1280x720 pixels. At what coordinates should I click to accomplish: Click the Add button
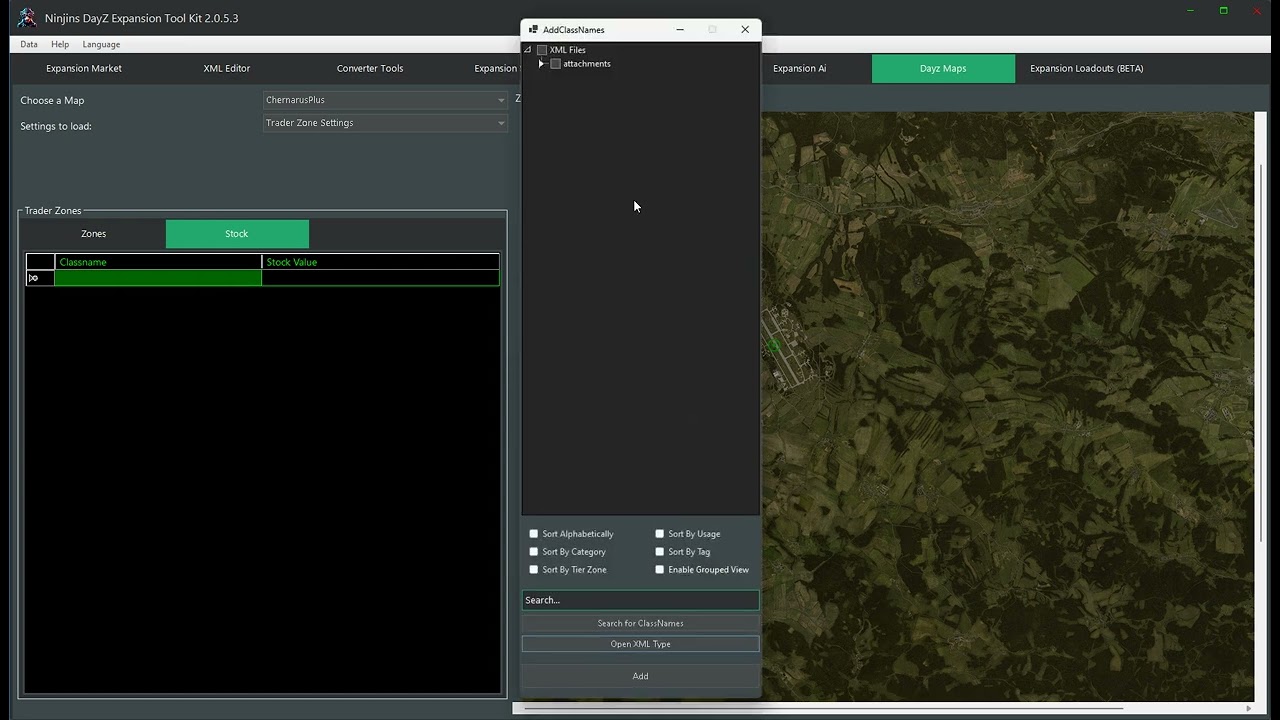point(640,676)
